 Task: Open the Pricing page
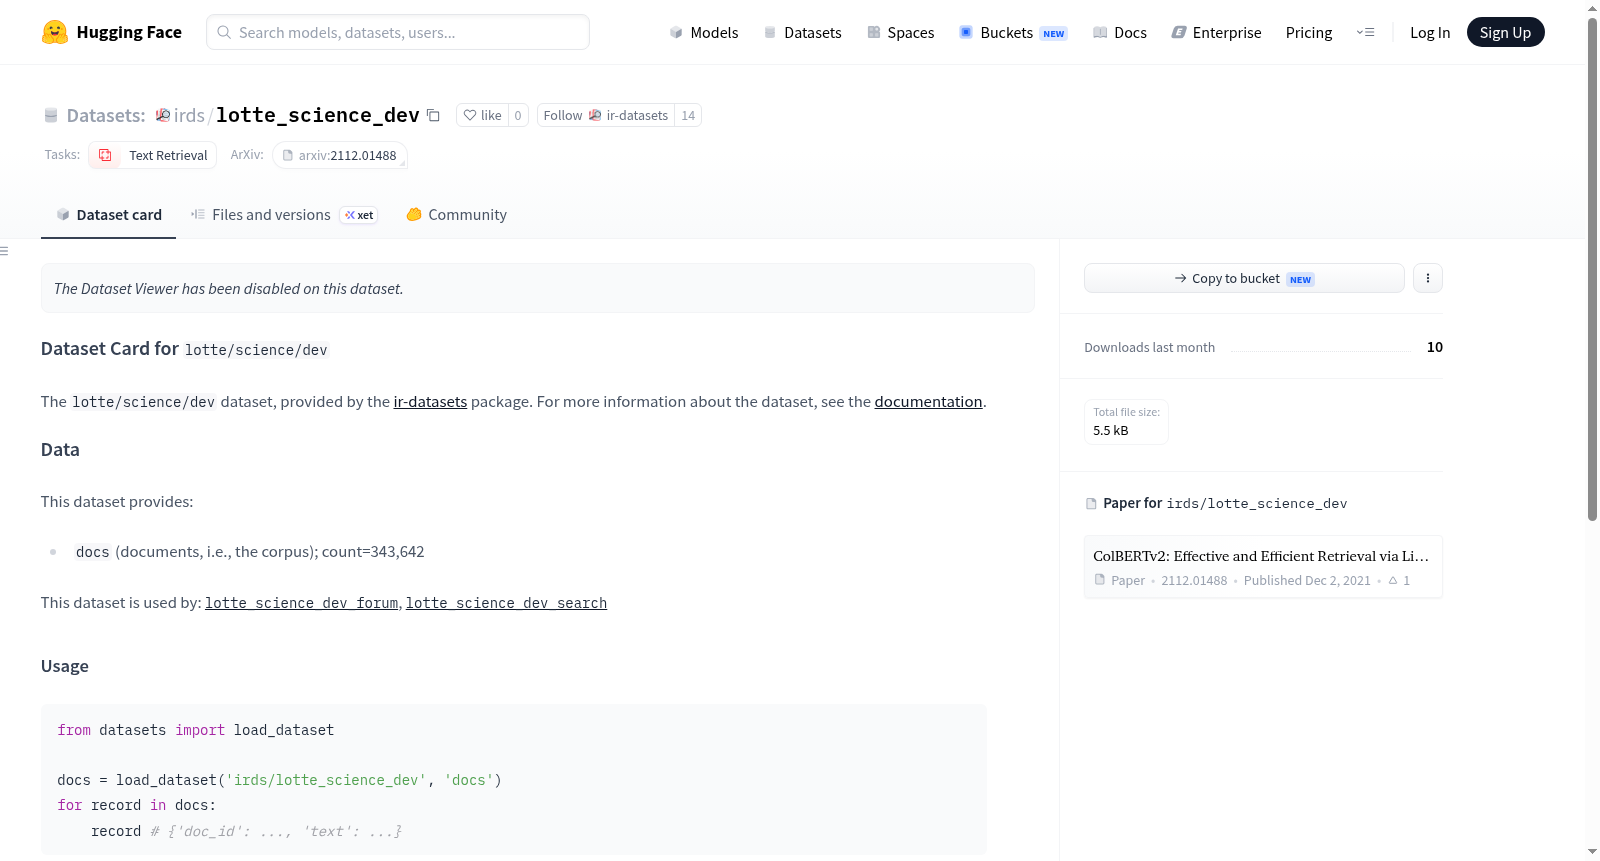[1309, 32]
